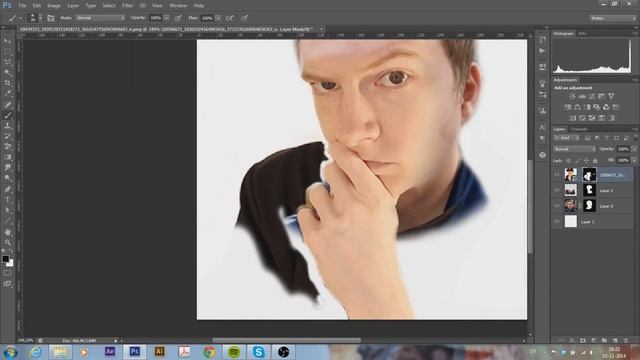
Task: Open brush Flow slider arrow
Action: pos(218,18)
